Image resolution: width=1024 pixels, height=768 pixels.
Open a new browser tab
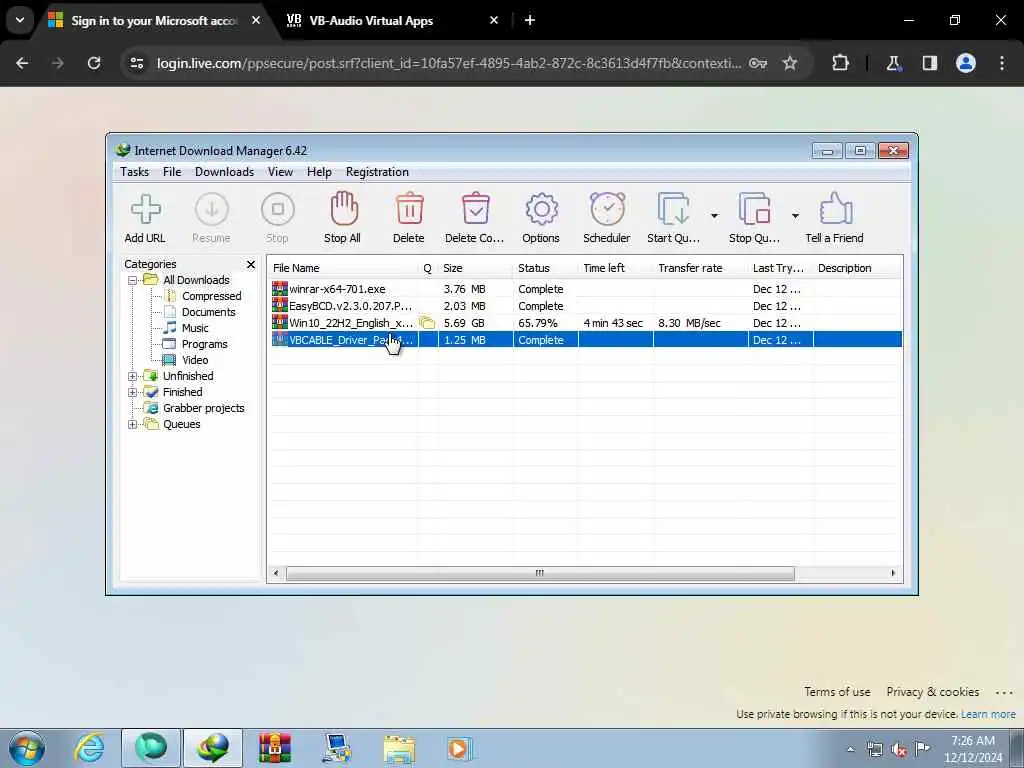click(530, 21)
